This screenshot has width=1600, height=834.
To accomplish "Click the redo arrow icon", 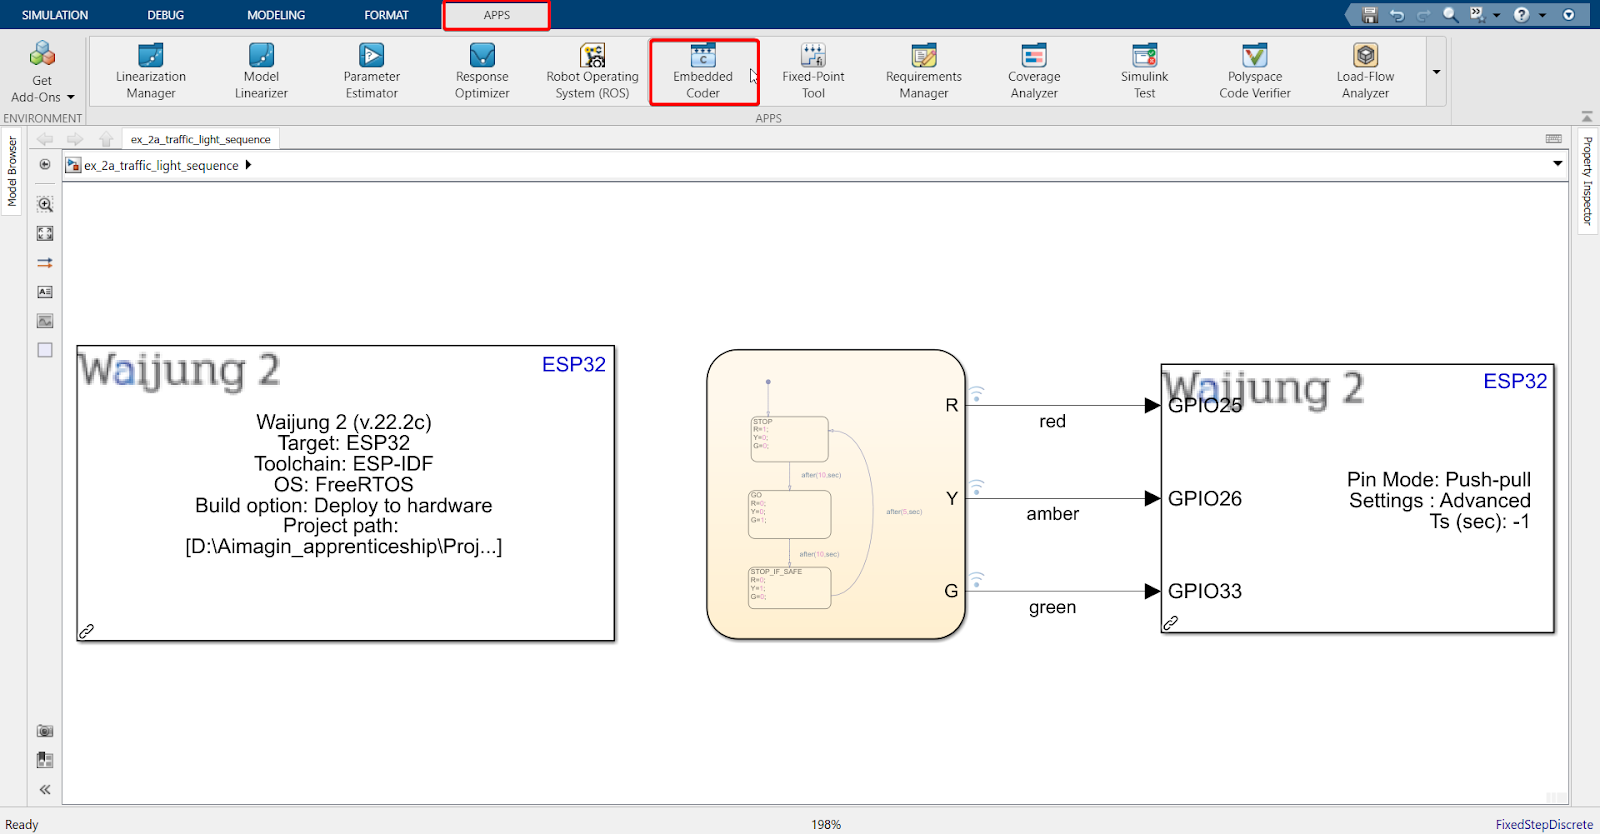I will (1423, 15).
